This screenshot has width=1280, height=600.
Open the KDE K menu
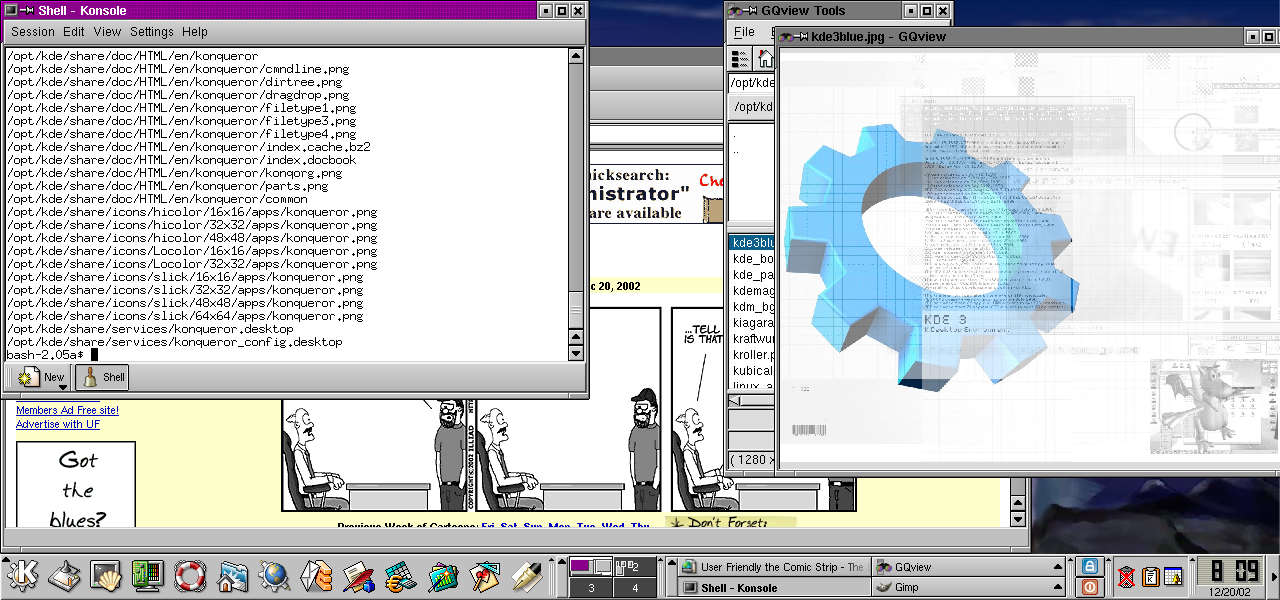point(23,575)
